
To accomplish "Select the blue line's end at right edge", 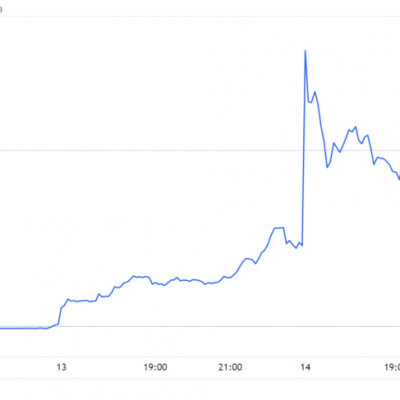I will click(x=399, y=179).
